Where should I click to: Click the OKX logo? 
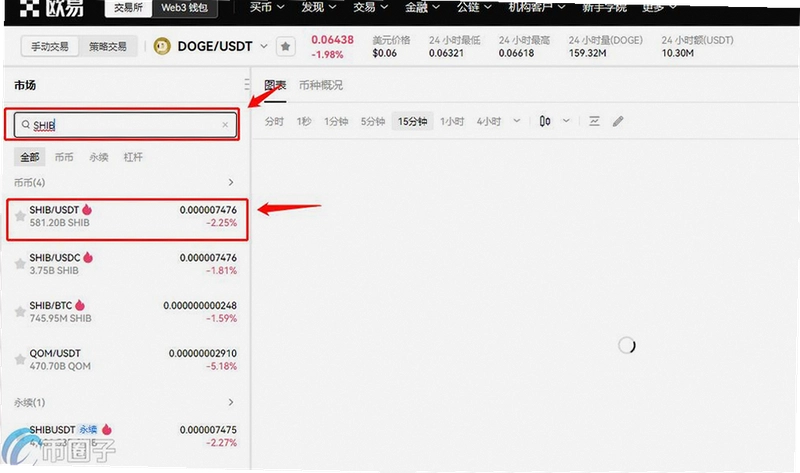pyautogui.click(x=51, y=8)
